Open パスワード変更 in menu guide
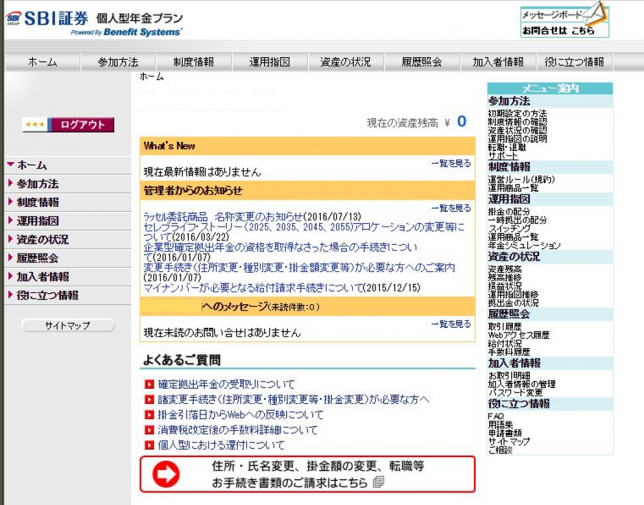Screen dimensions: 644x505 tap(515, 392)
